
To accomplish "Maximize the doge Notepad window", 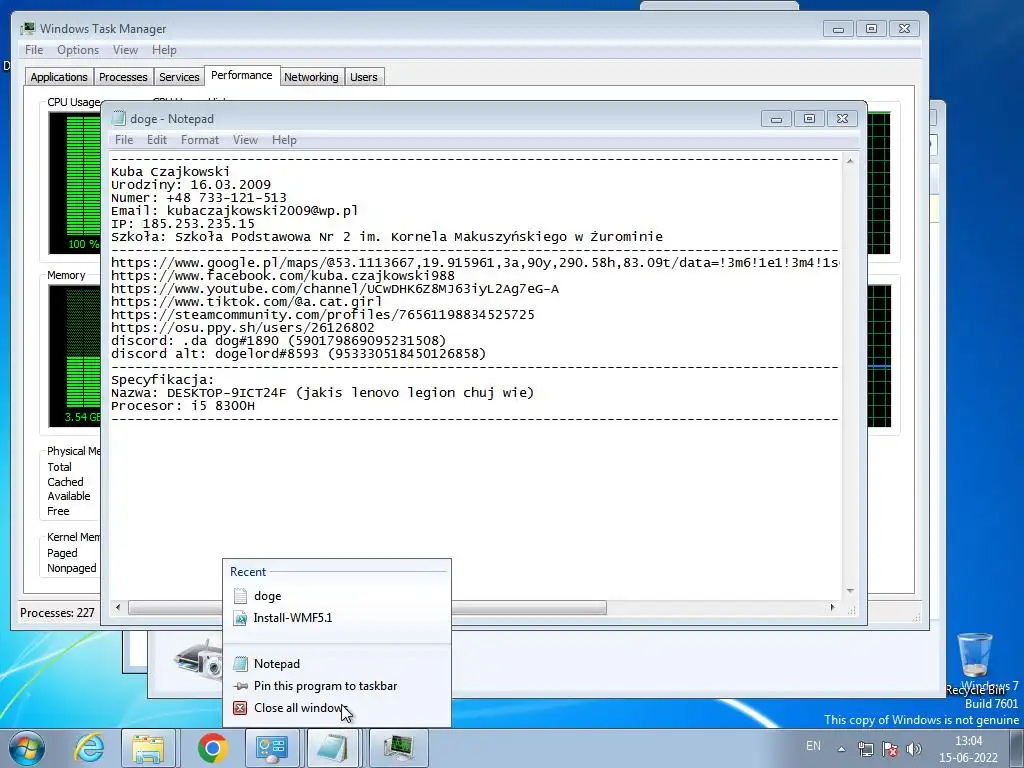I will click(x=809, y=118).
